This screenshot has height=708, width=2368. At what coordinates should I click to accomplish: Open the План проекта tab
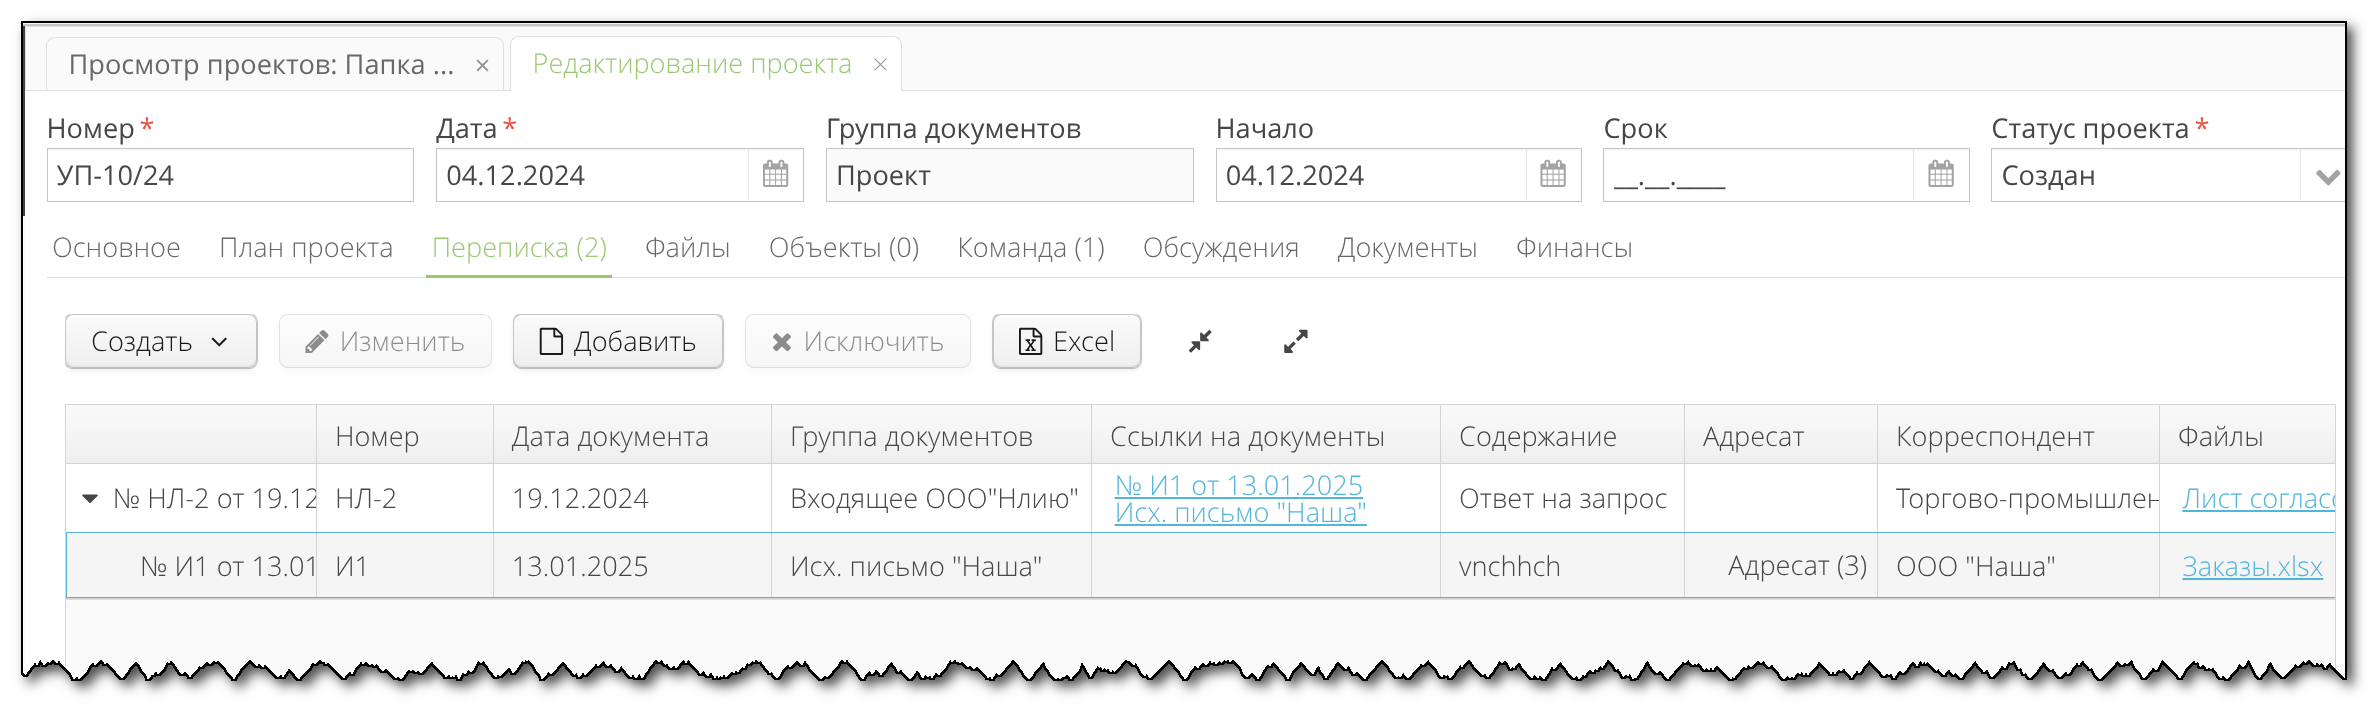[306, 248]
